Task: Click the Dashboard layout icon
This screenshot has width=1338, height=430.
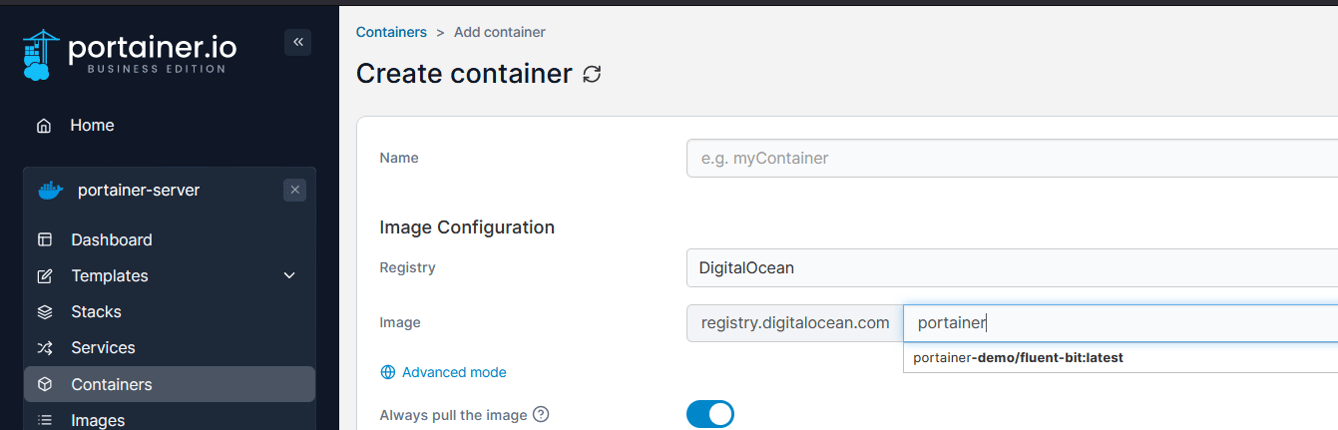Action: point(44,240)
